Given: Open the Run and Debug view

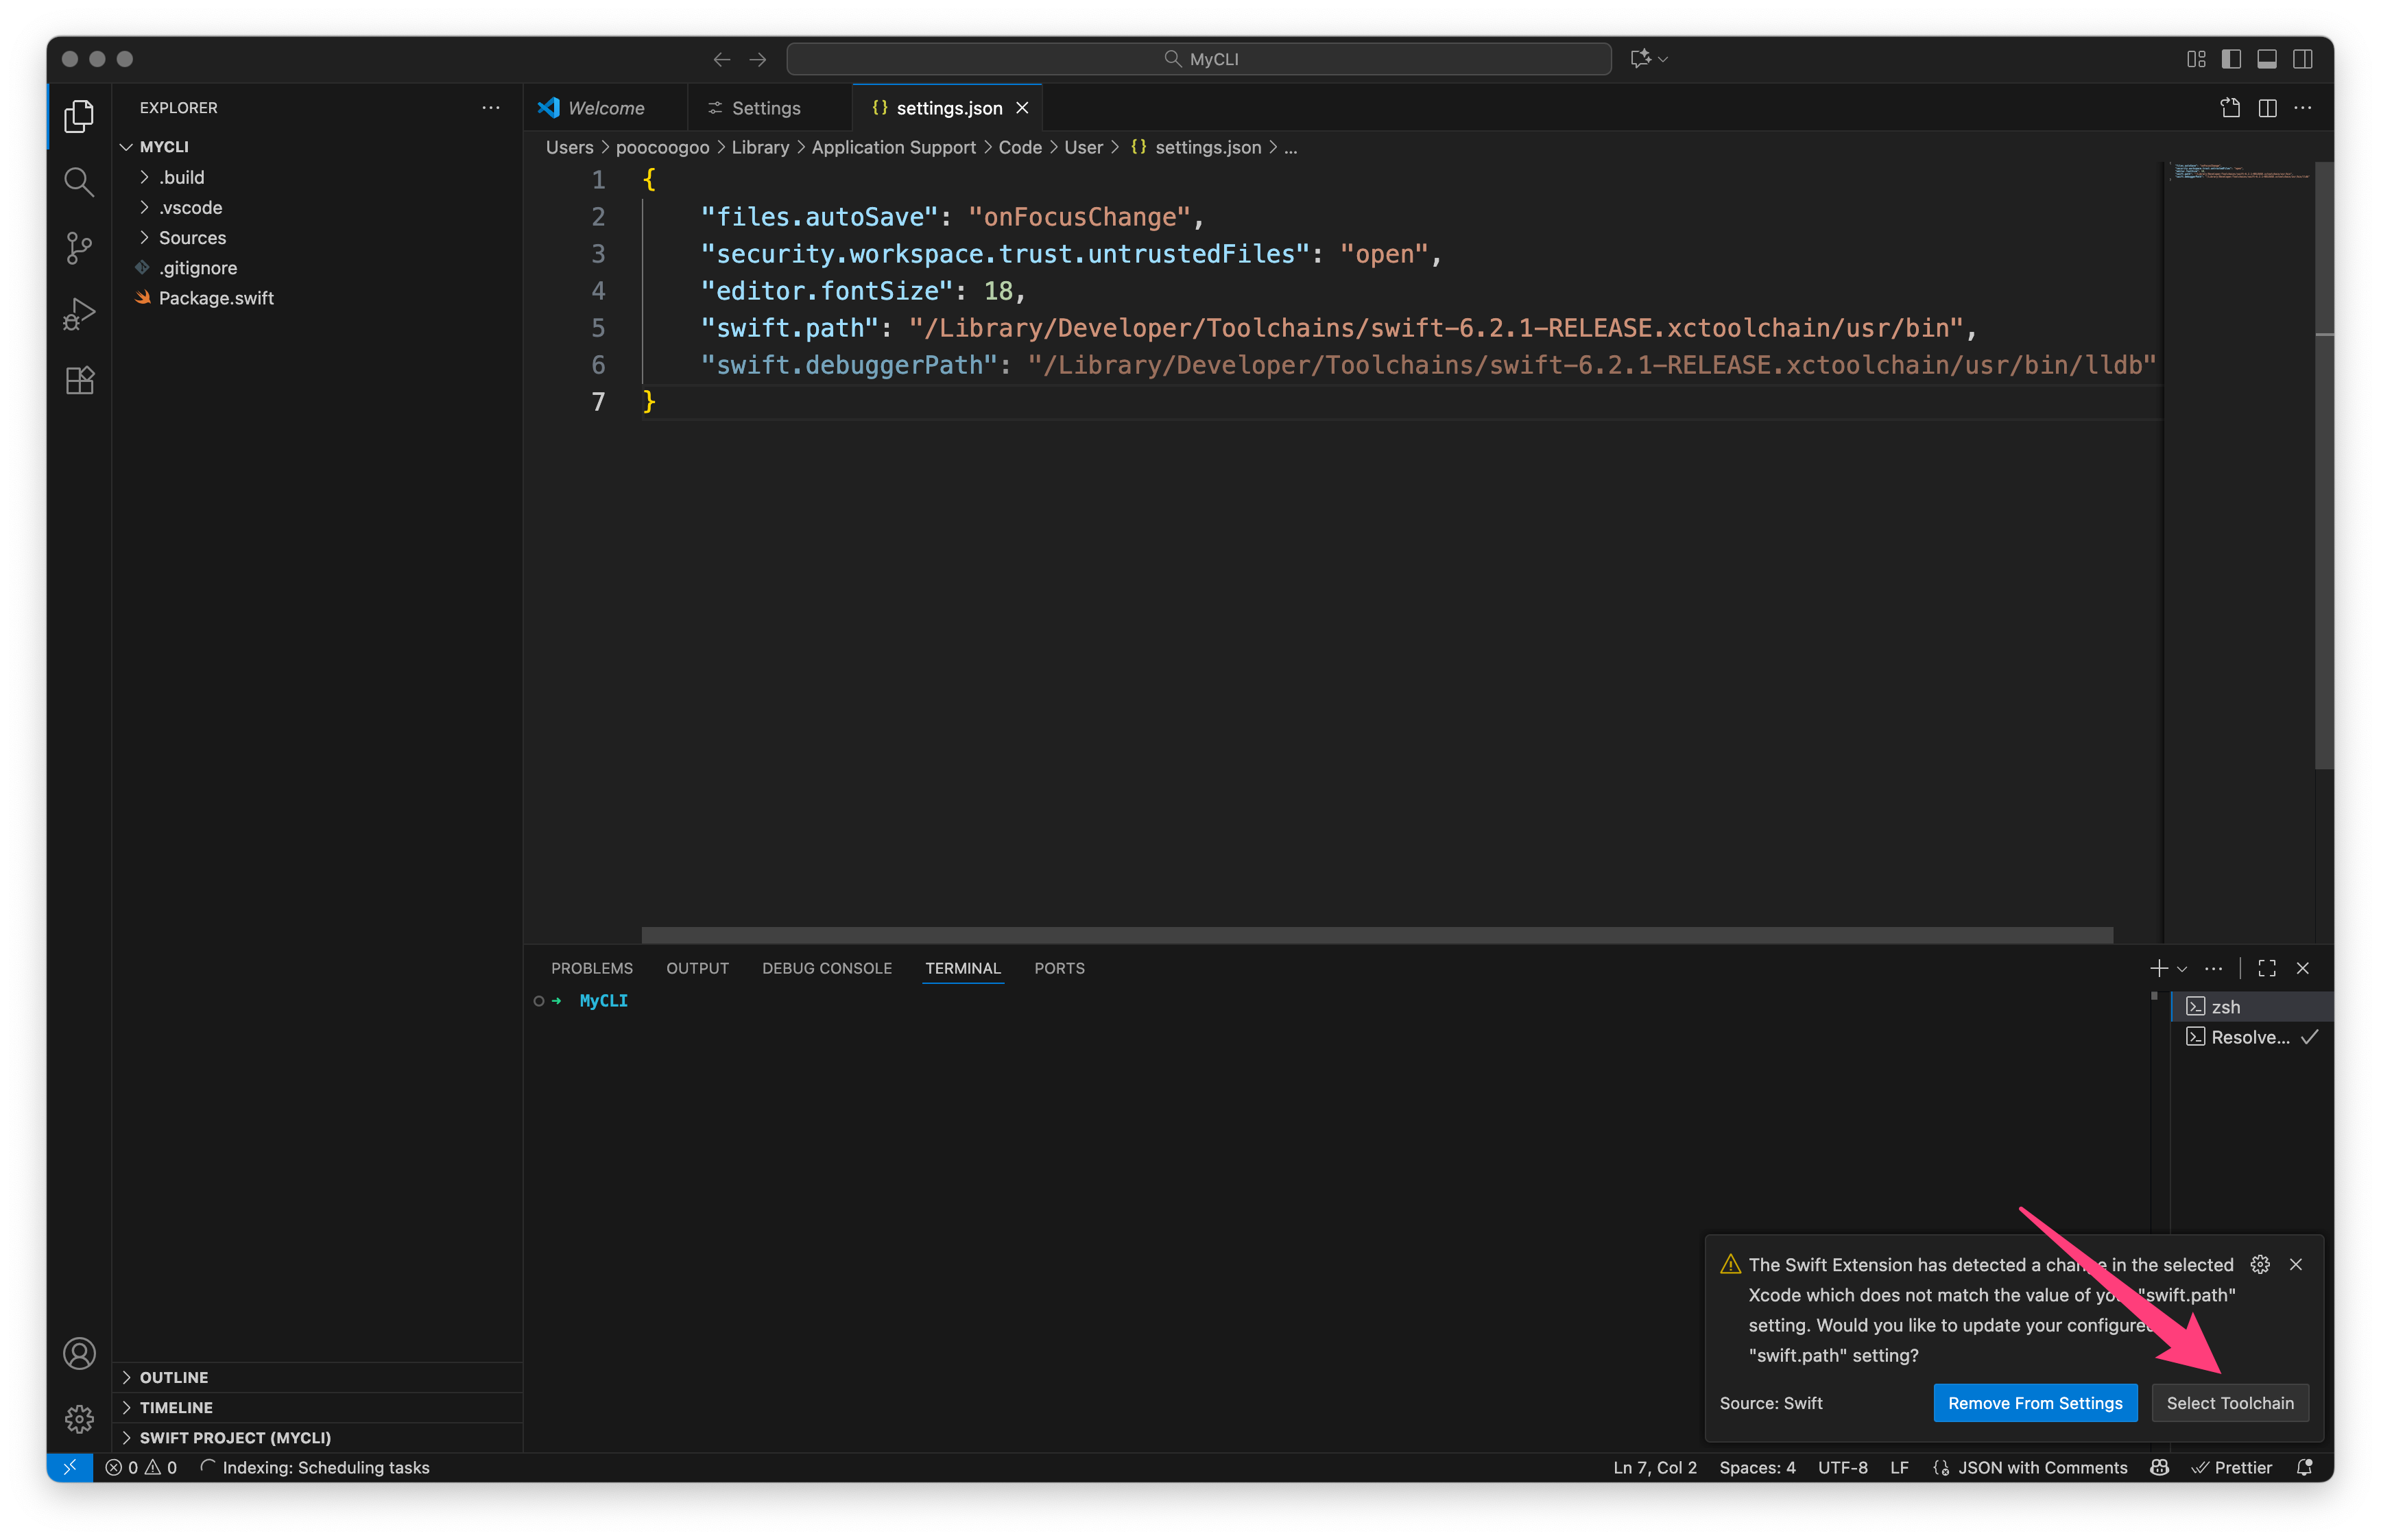Looking at the screenshot, I should 79,314.
